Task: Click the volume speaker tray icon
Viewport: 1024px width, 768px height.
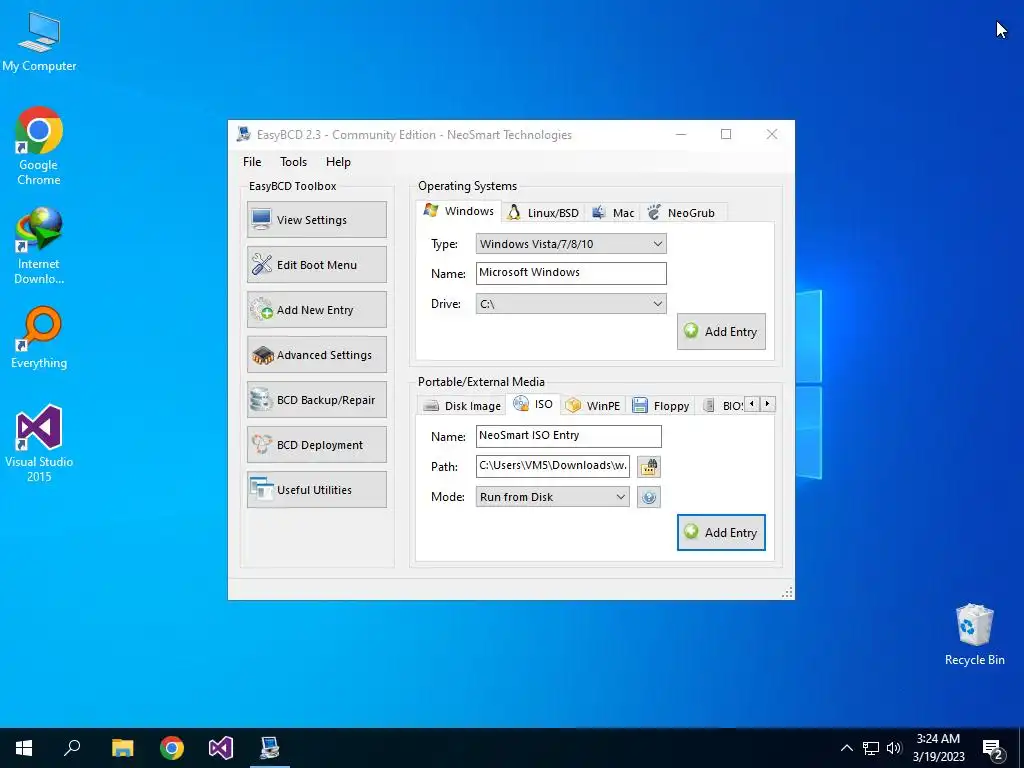Action: coord(893,748)
